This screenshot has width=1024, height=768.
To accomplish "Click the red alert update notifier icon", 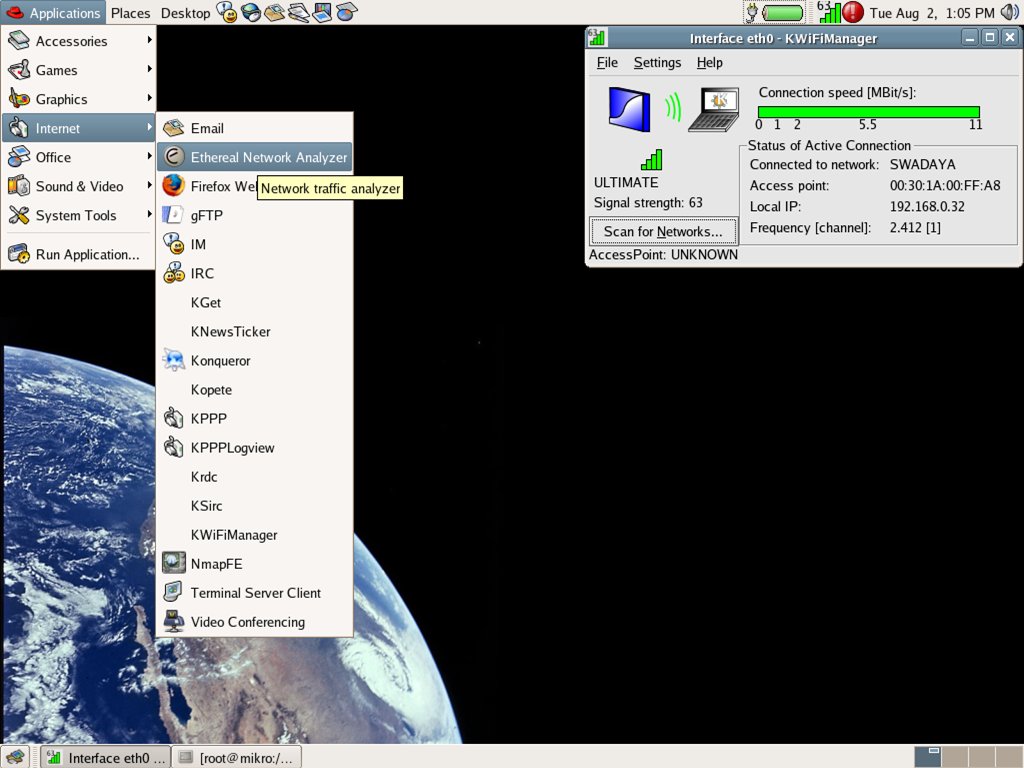I will (x=853, y=13).
